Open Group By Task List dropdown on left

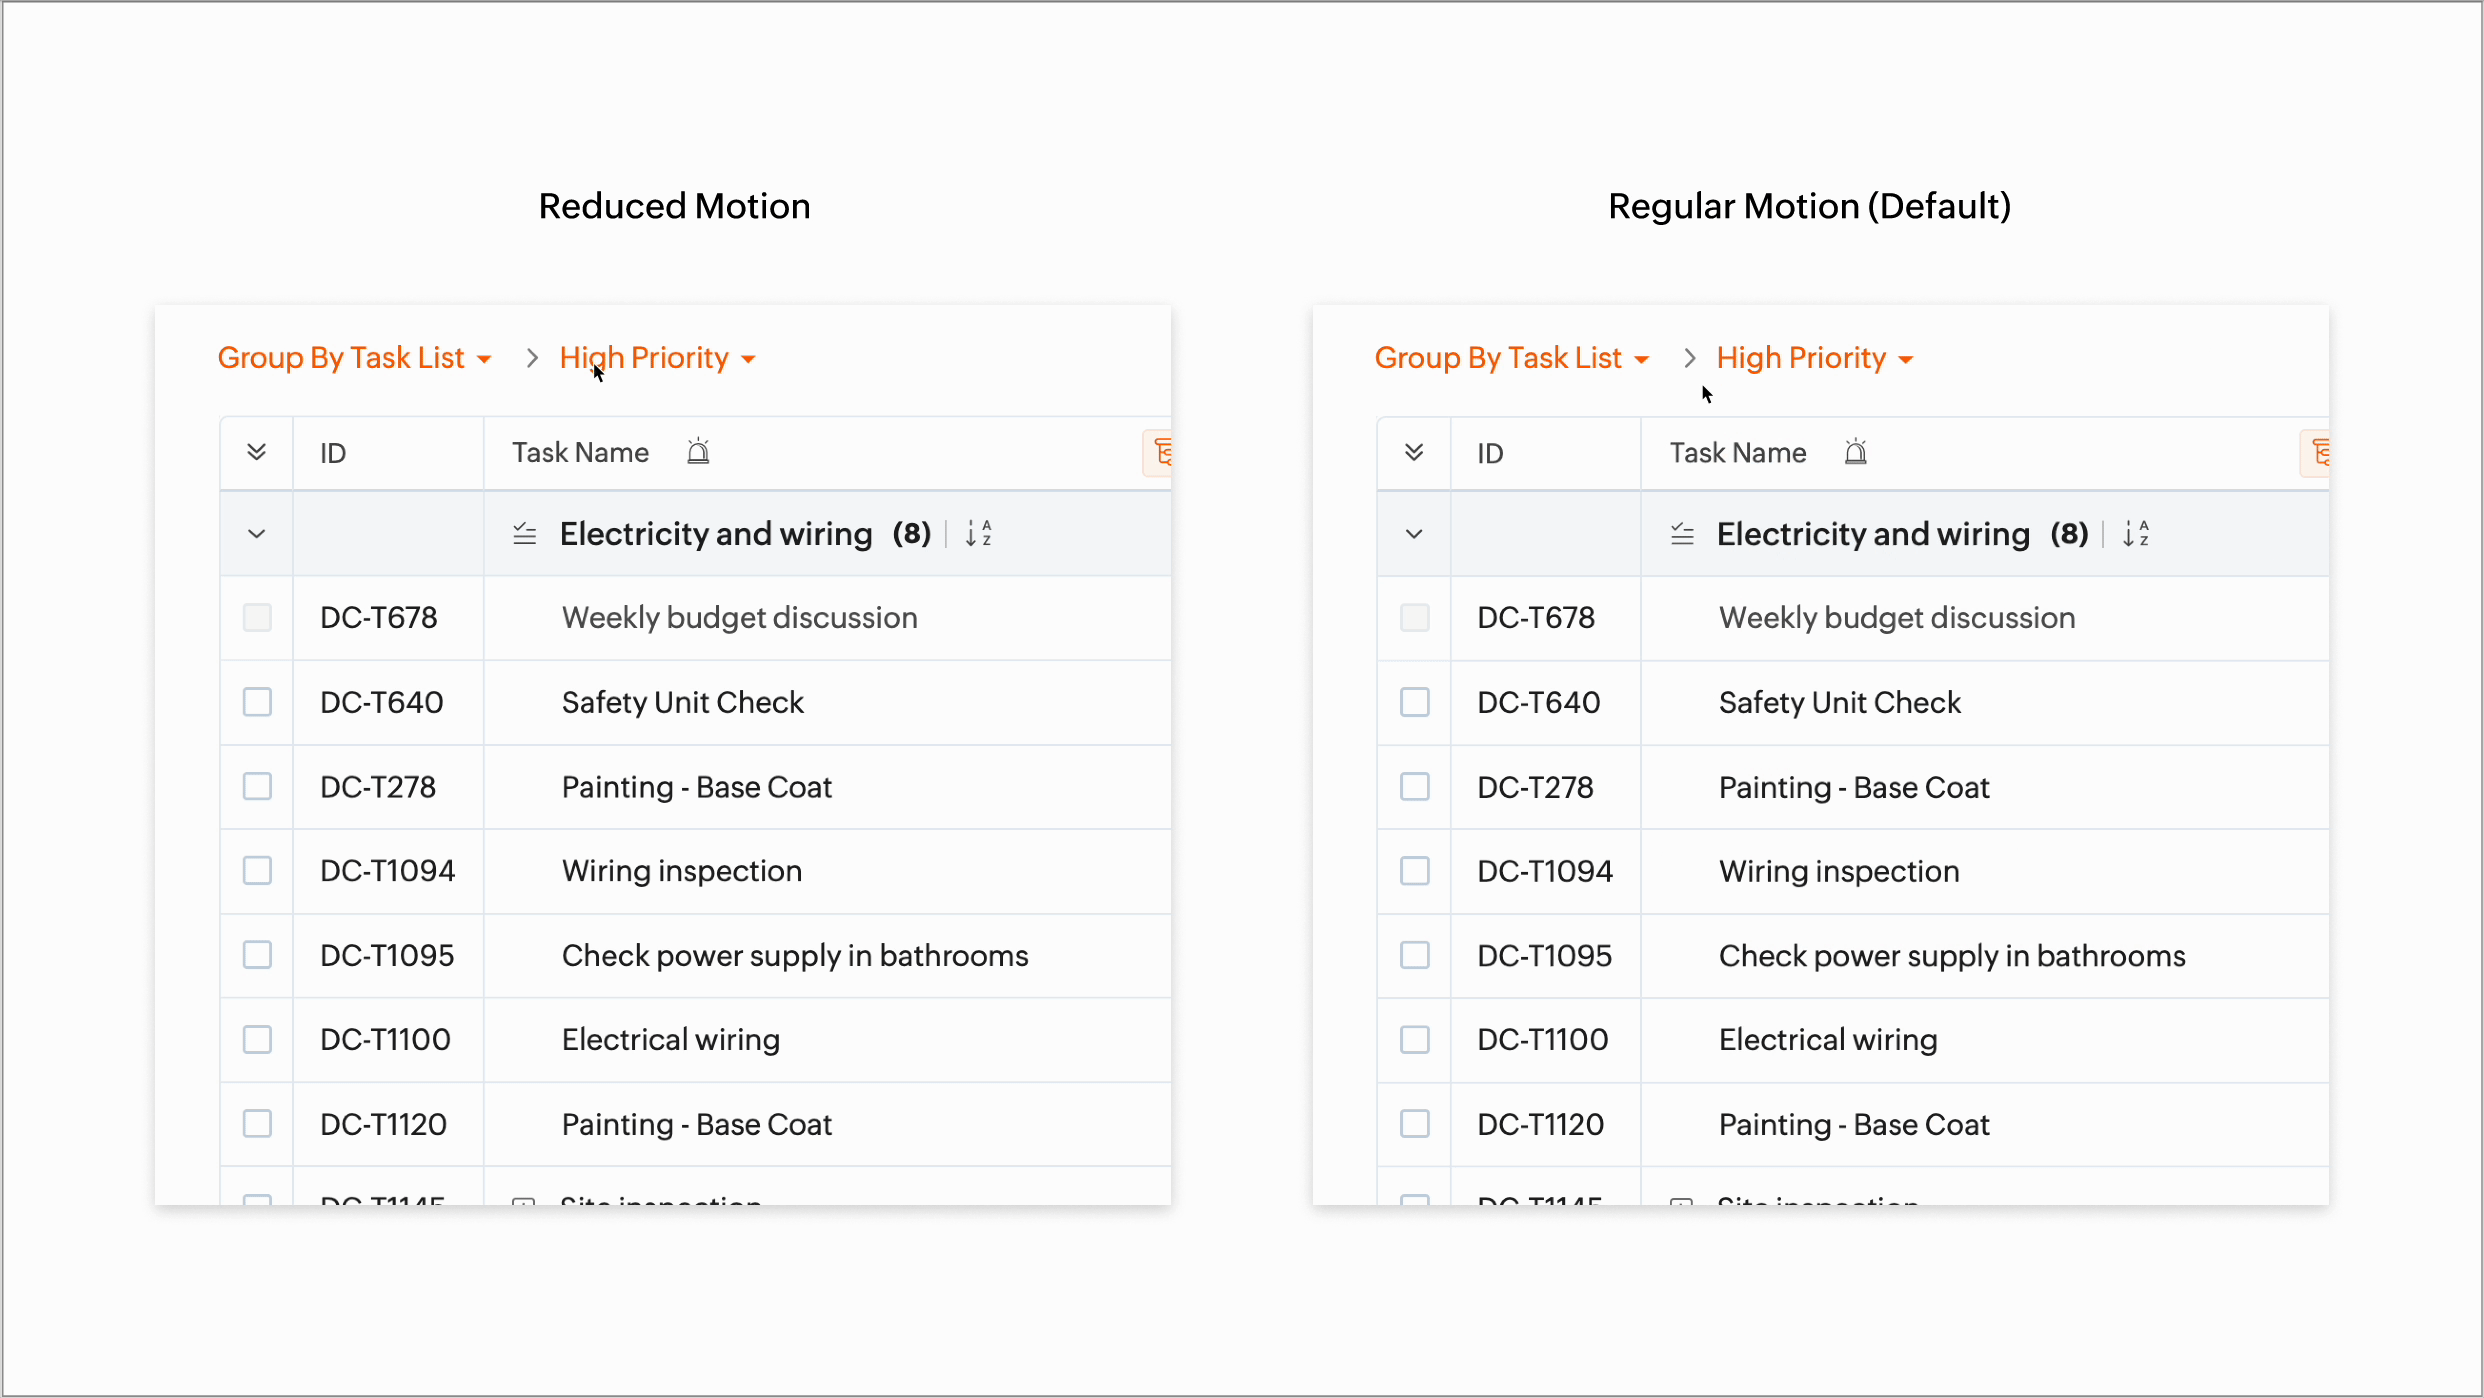tap(354, 358)
